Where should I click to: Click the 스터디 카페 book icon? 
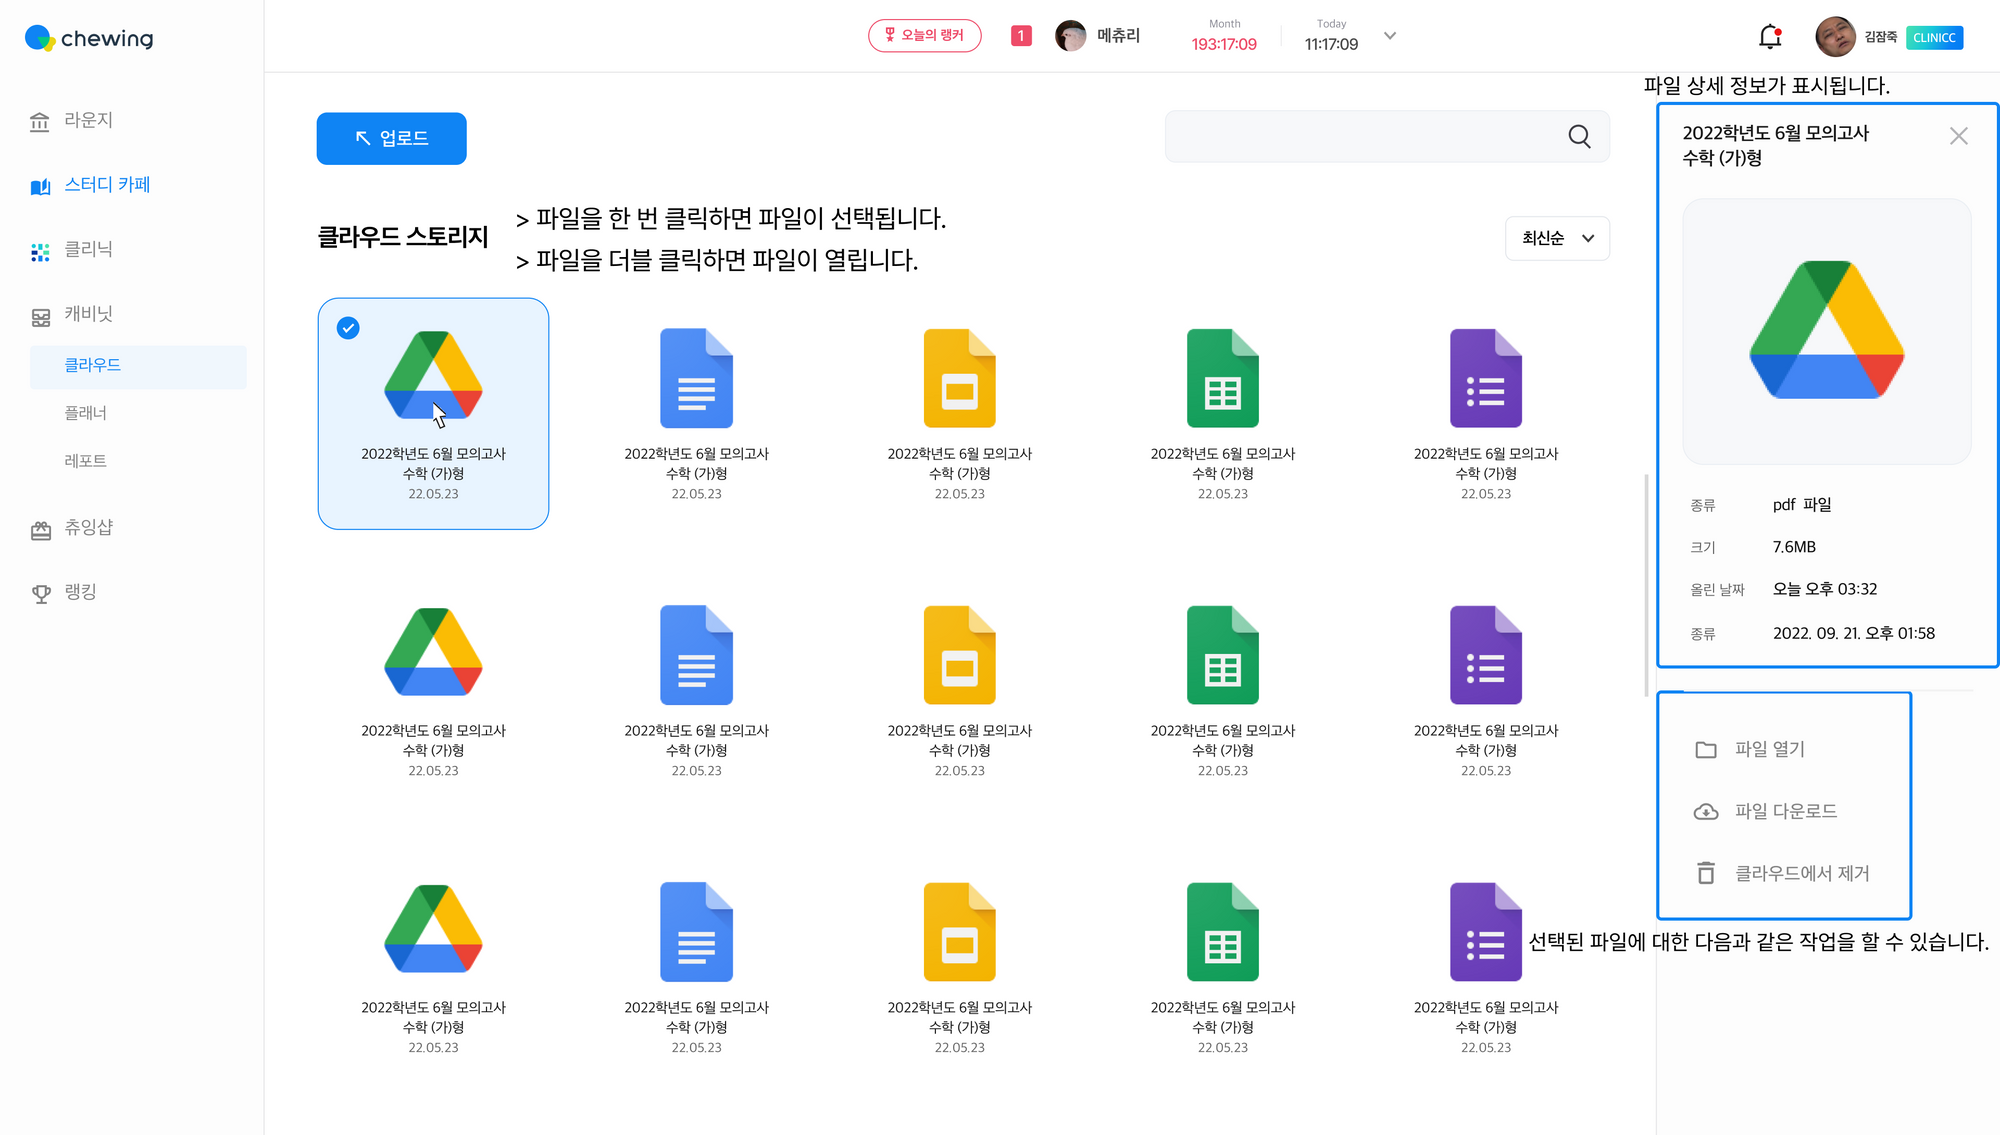40,186
